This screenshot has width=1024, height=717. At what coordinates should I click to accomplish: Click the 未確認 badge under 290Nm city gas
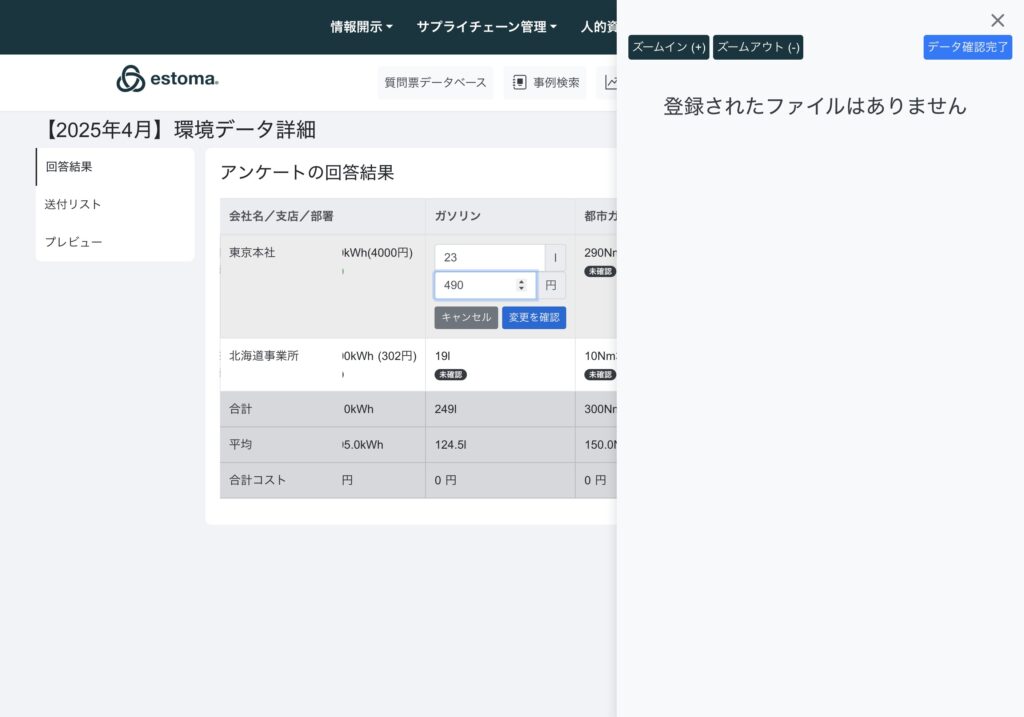pos(600,272)
